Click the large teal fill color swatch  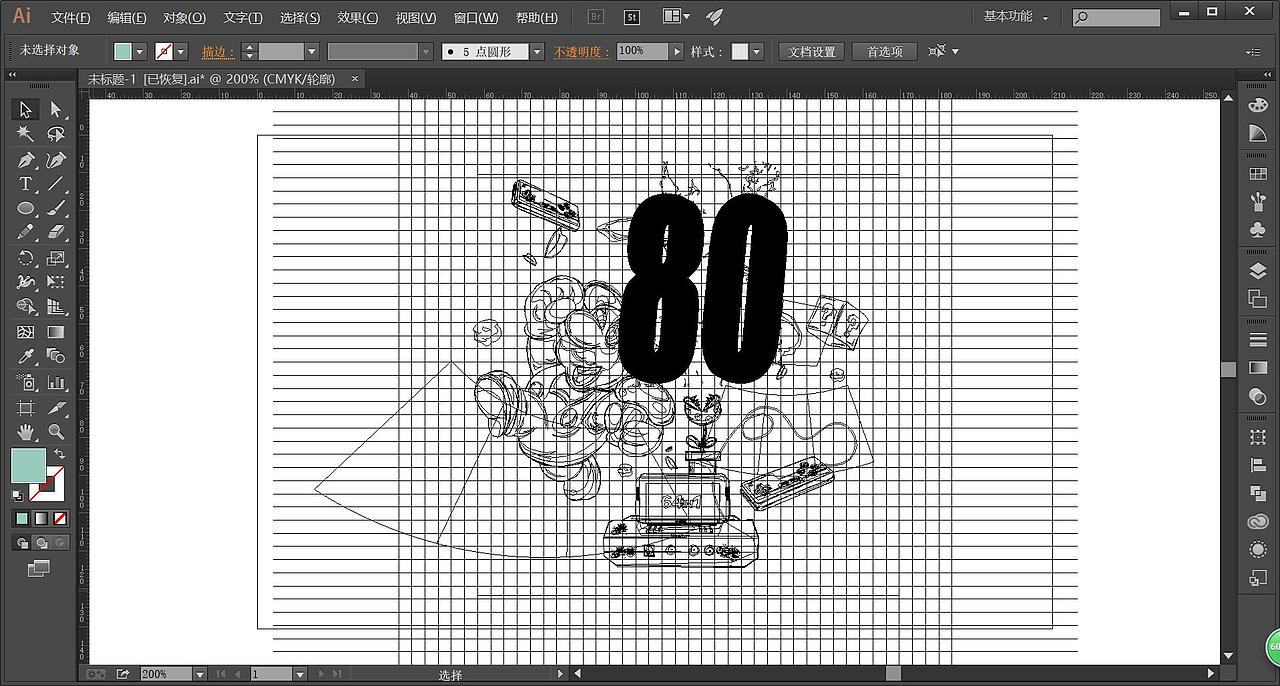click(28, 465)
